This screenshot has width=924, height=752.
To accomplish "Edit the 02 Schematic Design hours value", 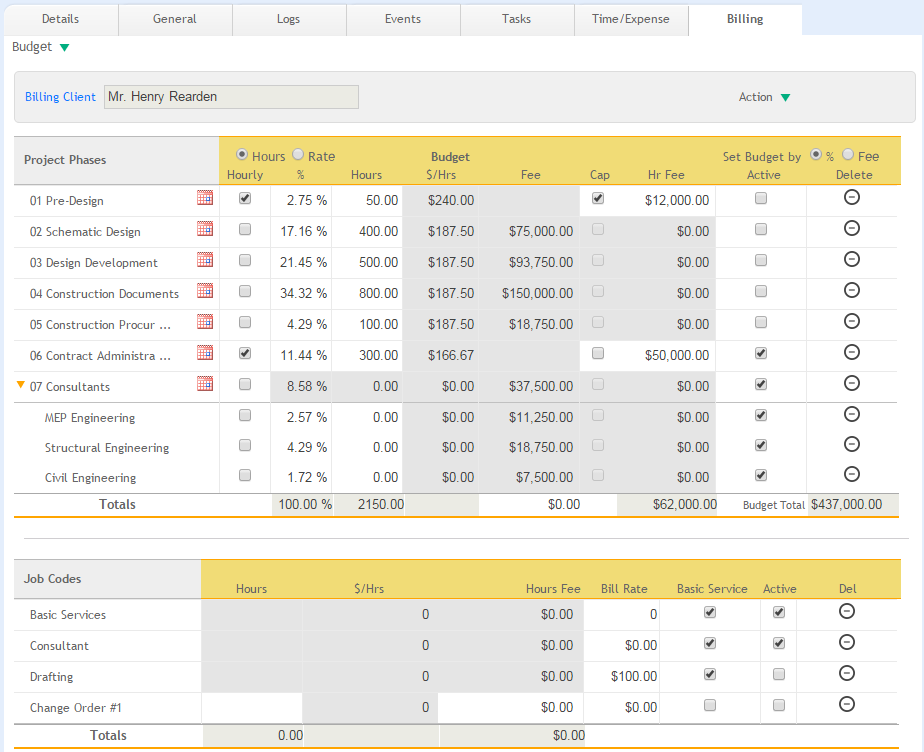I will click(x=367, y=232).
